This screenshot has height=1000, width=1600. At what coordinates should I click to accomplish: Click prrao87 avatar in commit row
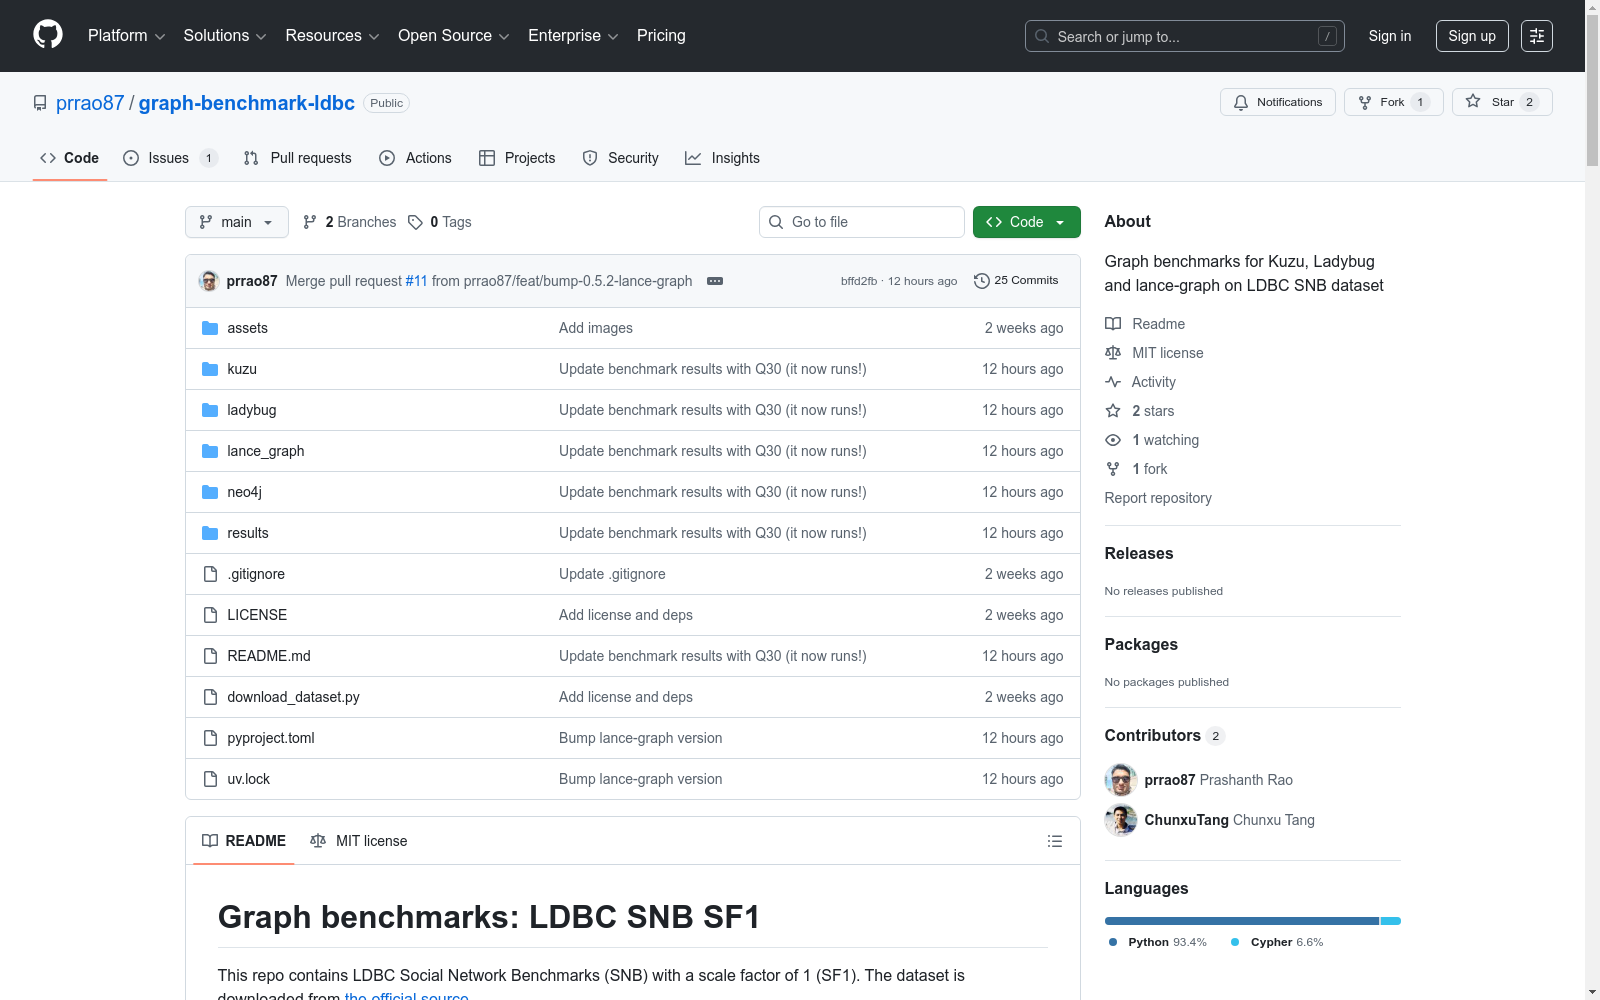pos(209,281)
